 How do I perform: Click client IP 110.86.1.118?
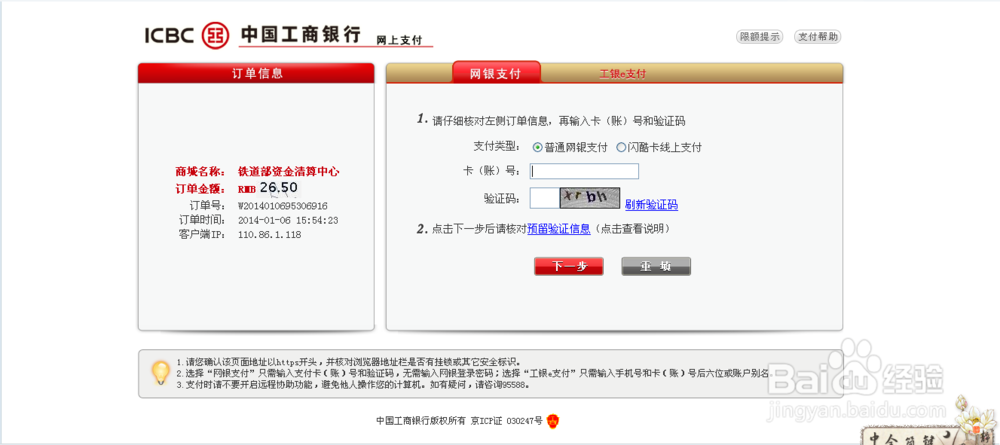[269, 235]
